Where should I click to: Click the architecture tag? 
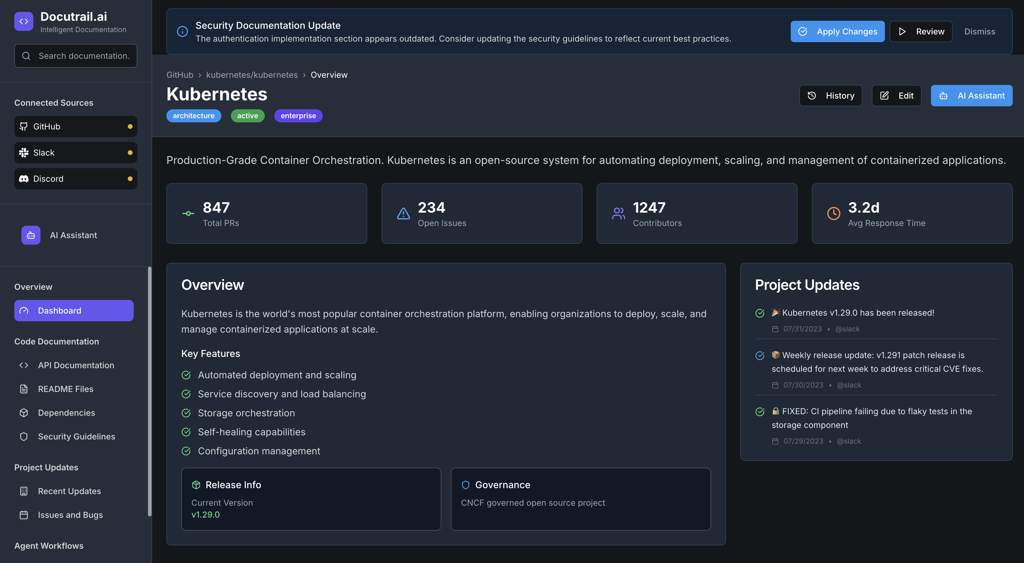tap(194, 116)
